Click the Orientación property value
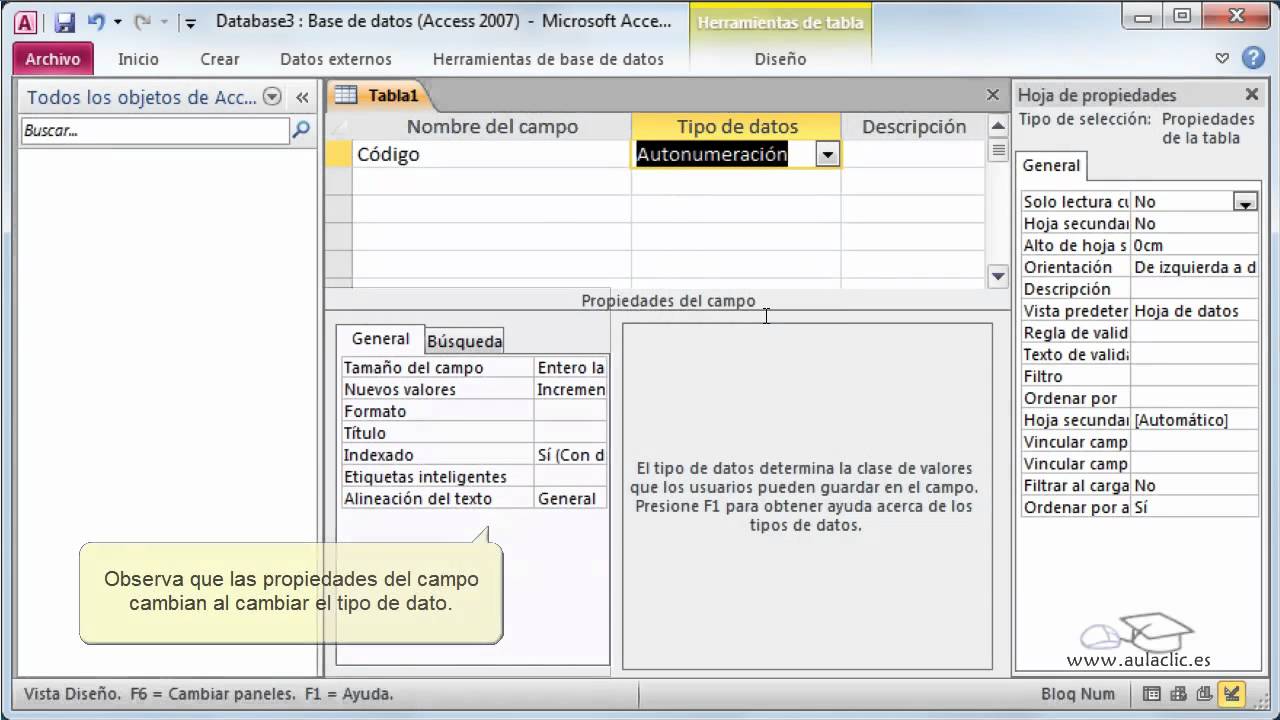 [x=1194, y=268]
